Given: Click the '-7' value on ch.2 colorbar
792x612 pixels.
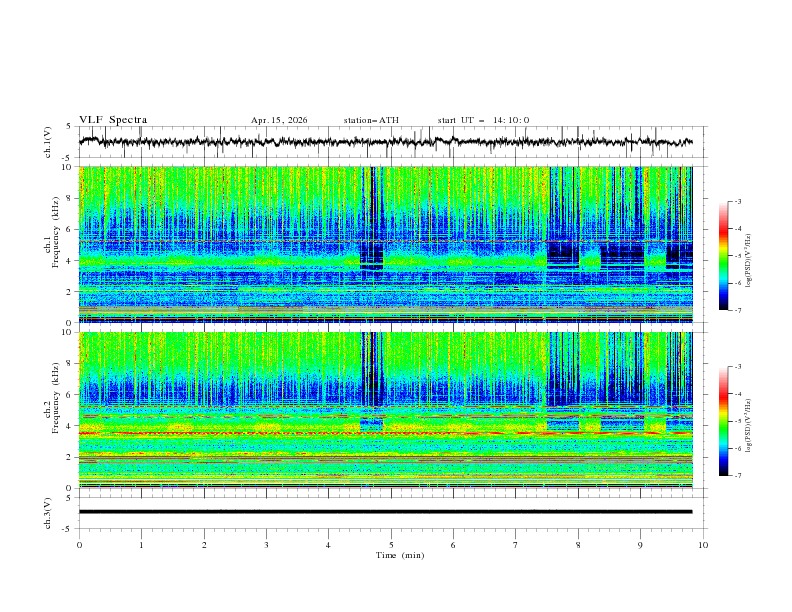Looking at the screenshot, I should click(x=737, y=476).
